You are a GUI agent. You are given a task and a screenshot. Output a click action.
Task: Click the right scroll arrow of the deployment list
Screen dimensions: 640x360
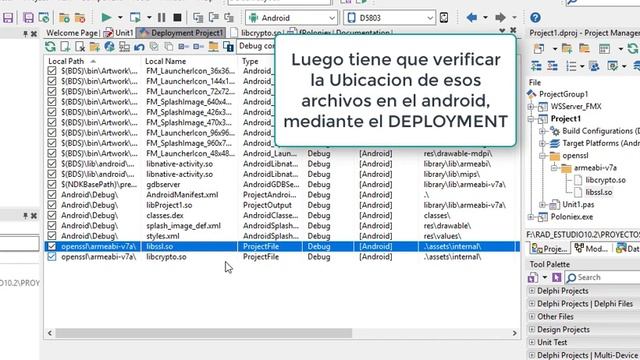pyautogui.click(x=514, y=333)
